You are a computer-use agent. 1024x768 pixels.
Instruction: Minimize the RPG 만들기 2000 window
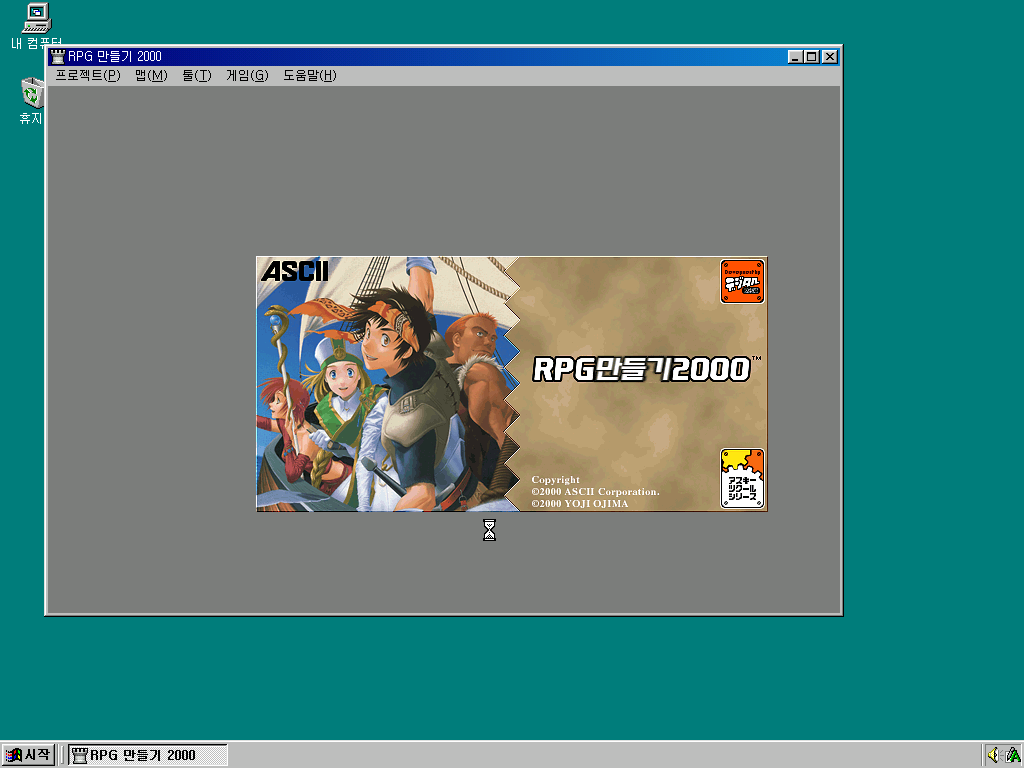(795, 57)
